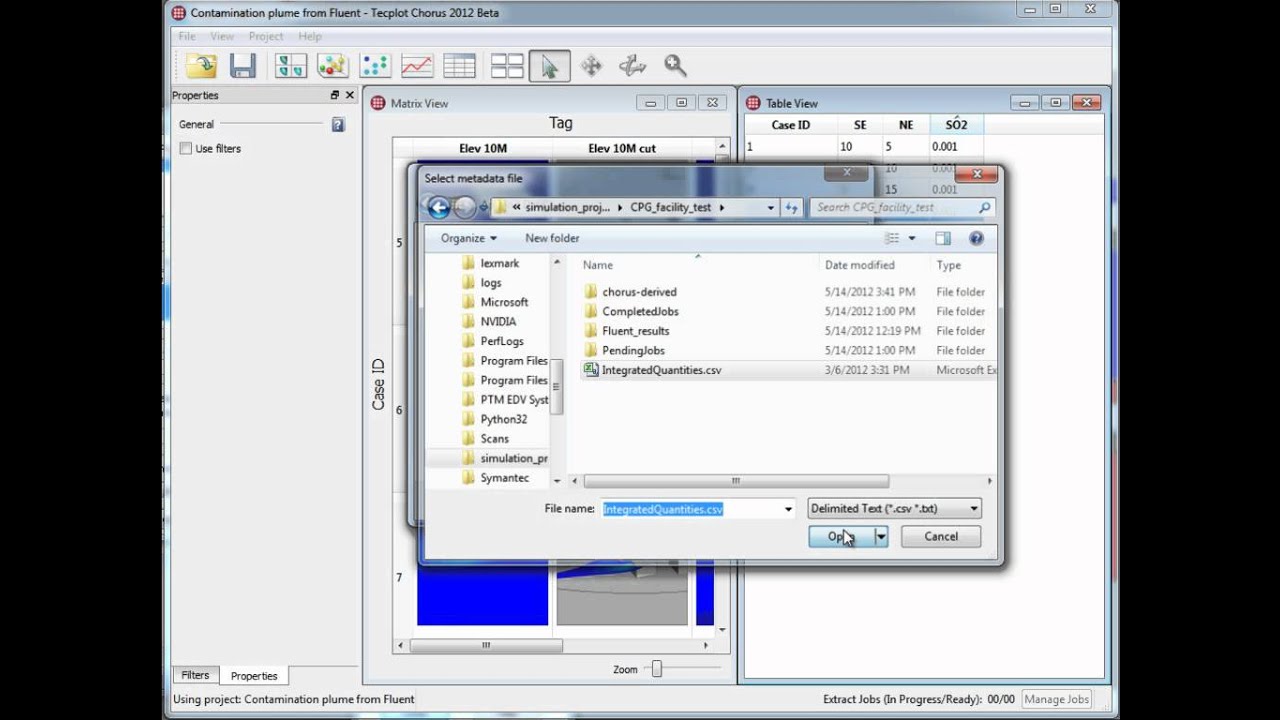Screen dimensions: 1280x720
Task: Expand the Organize dropdown
Action: pos(469,238)
